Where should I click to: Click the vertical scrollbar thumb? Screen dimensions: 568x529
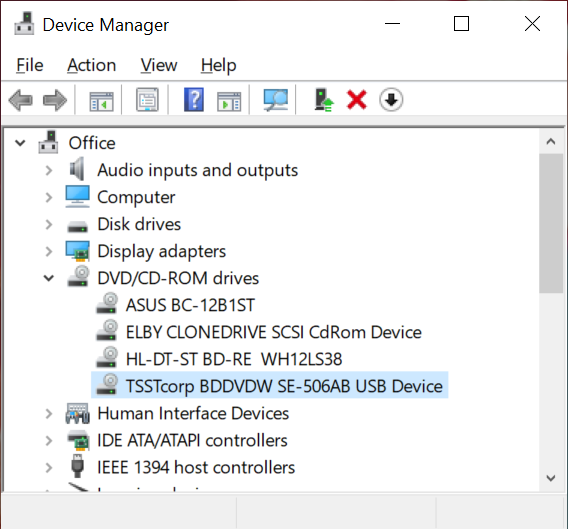(x=551, y=223)
